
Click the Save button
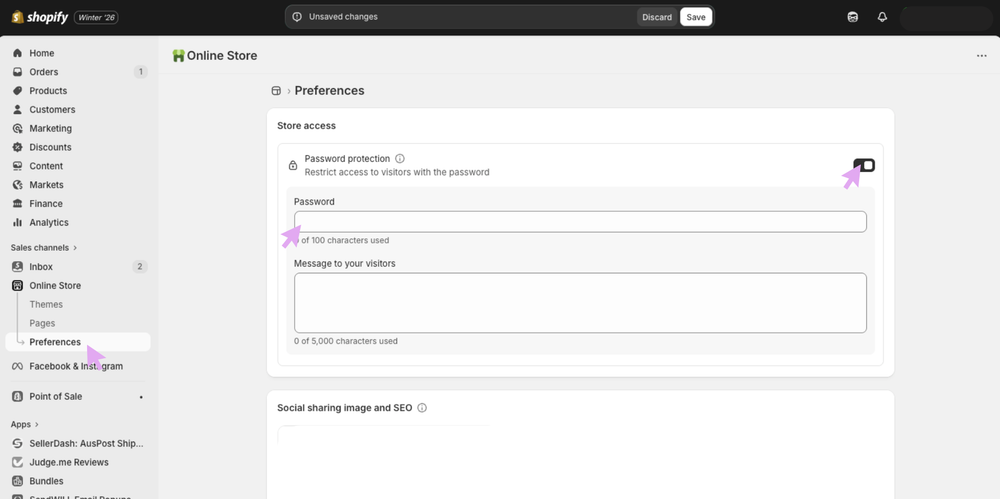tap(696, 17)
